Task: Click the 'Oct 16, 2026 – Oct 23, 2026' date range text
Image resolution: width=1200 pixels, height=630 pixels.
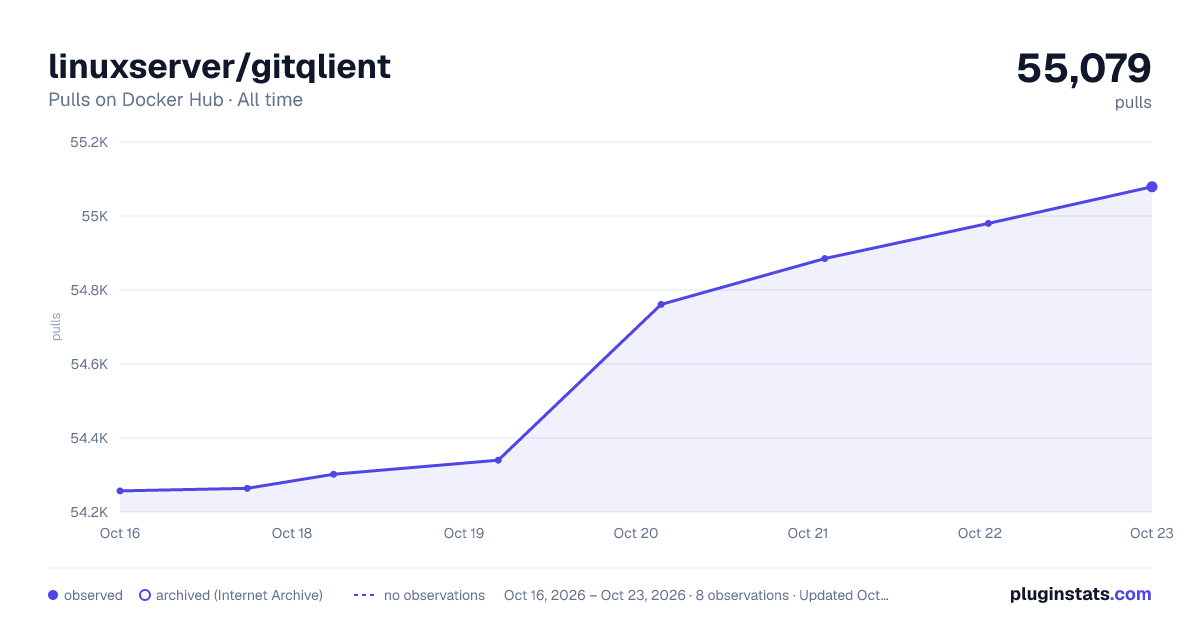Action: click(595, 595)
